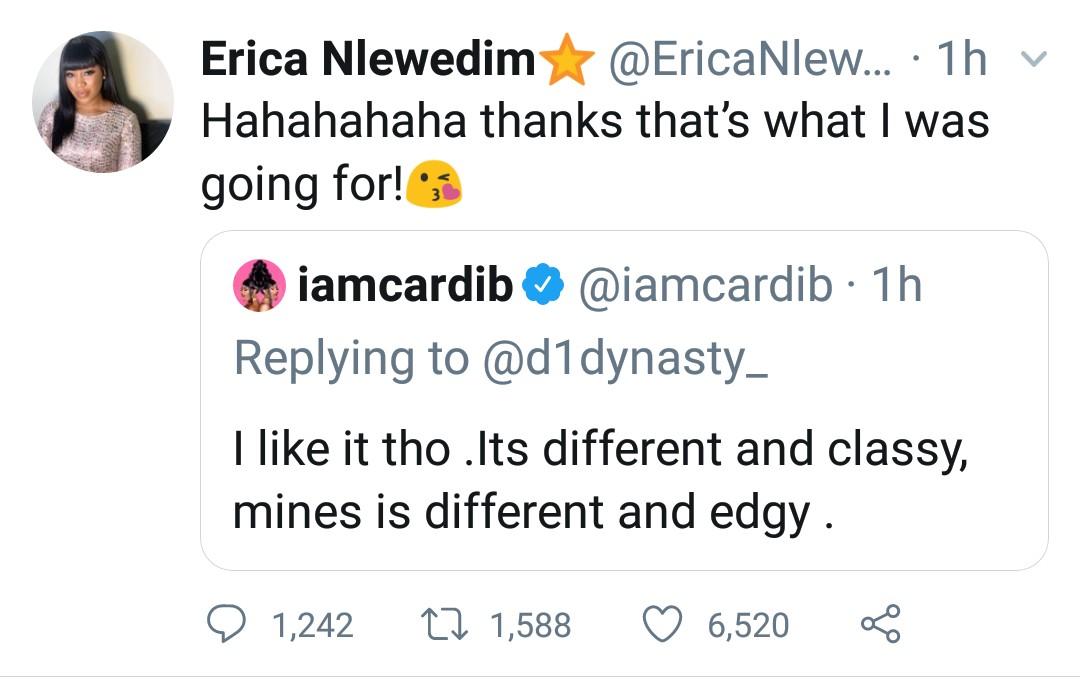Click the 6,520 likes count
This screenshot has width=1080, height=685.
pos(748,626)
